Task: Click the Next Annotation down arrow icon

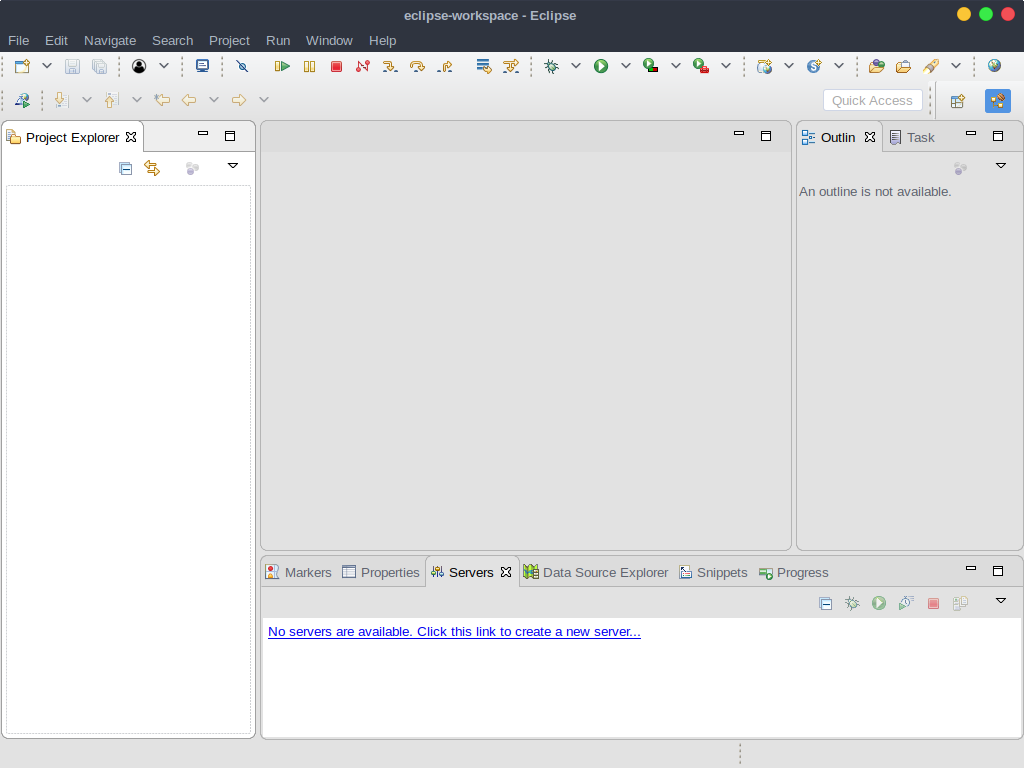Action: [x=61, y=100]
